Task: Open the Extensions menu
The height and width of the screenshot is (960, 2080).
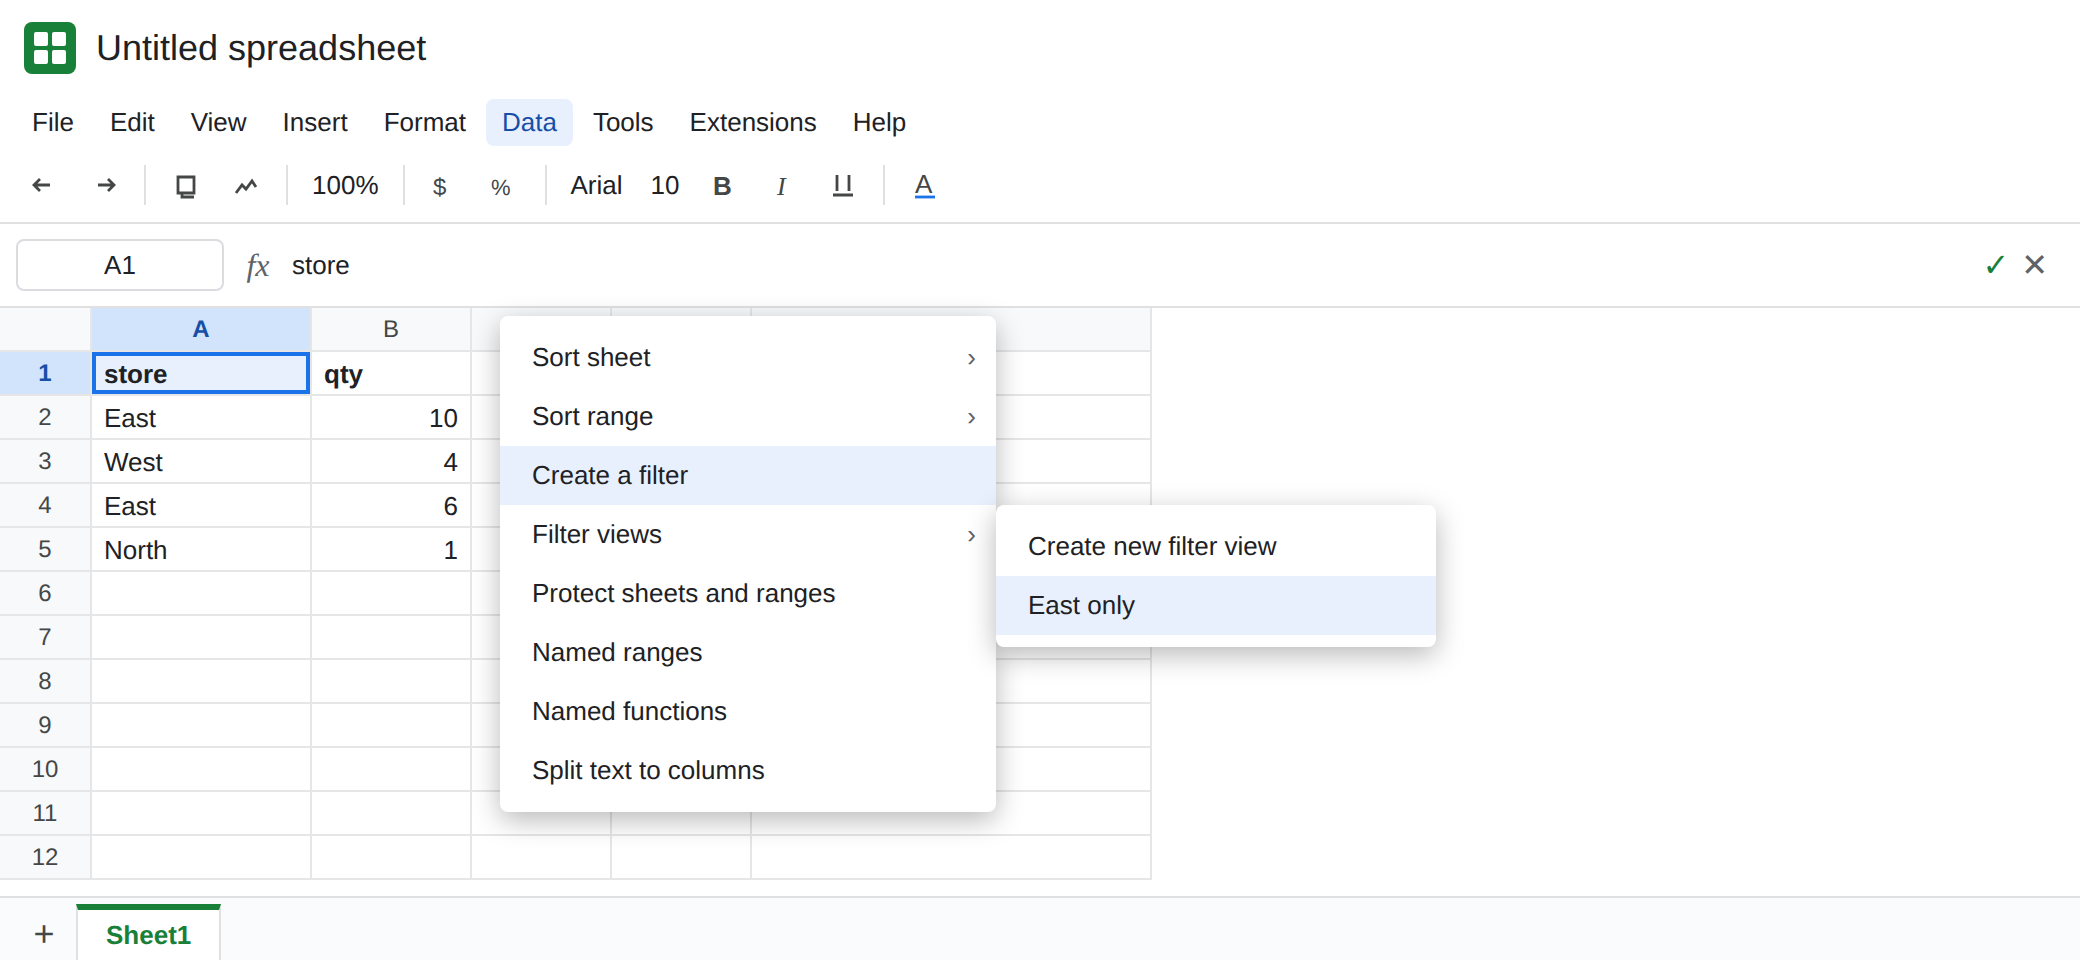Action: [753, 123]
